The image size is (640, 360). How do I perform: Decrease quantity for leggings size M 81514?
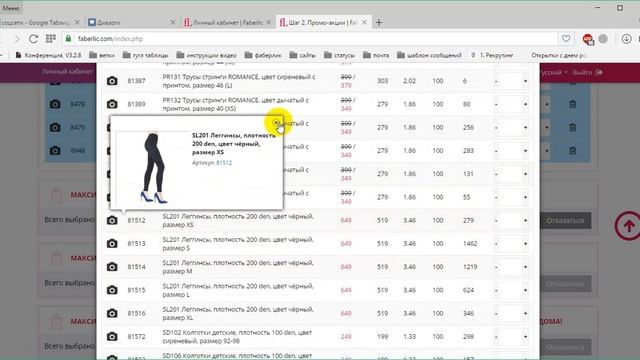tap(496, 267)
